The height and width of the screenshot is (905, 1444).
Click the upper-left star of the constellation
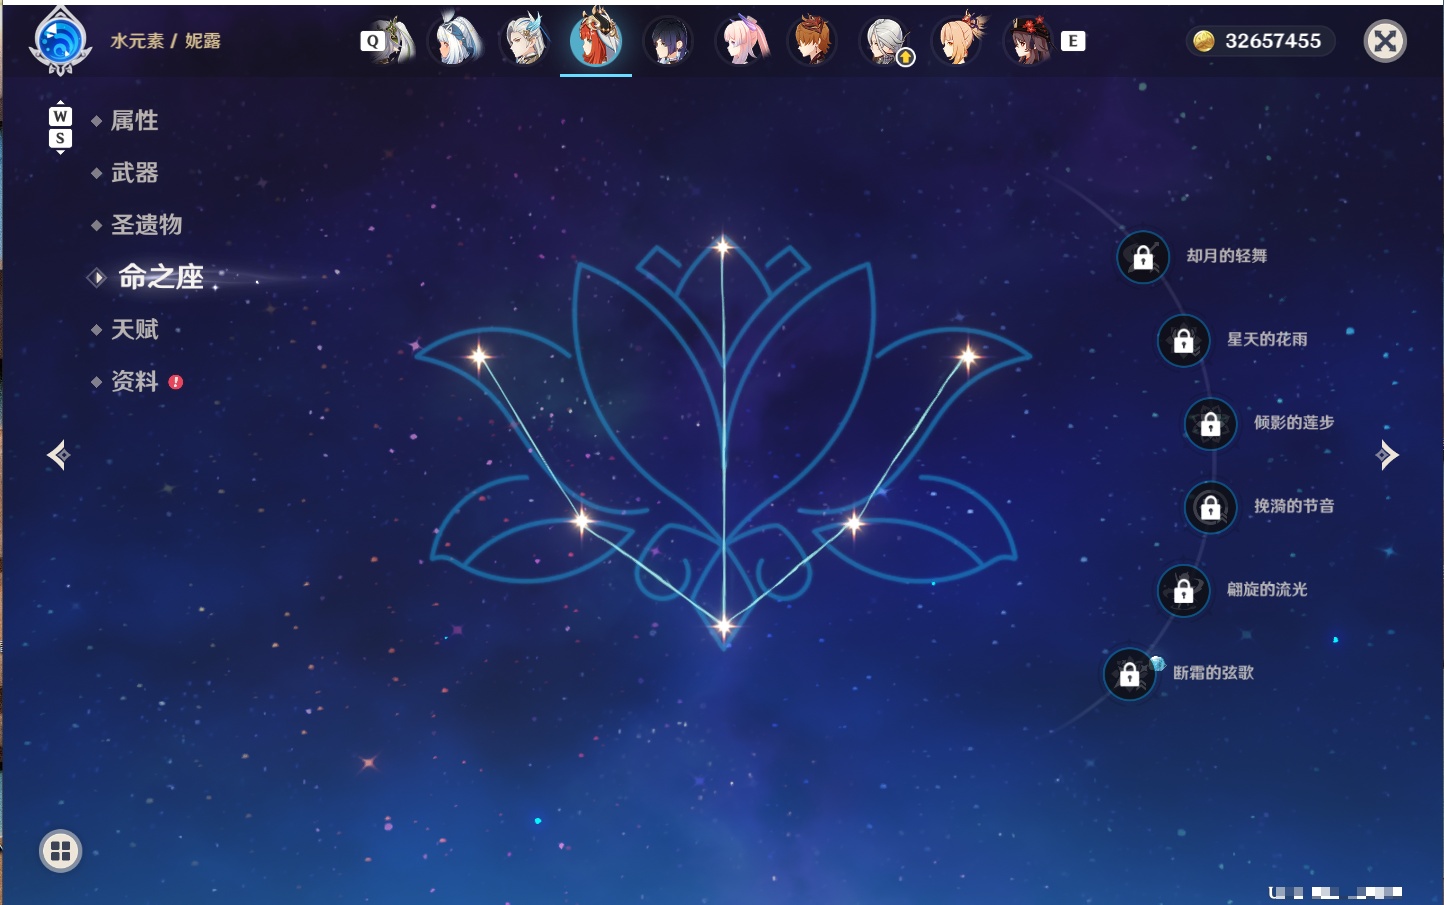coord(480,355)
